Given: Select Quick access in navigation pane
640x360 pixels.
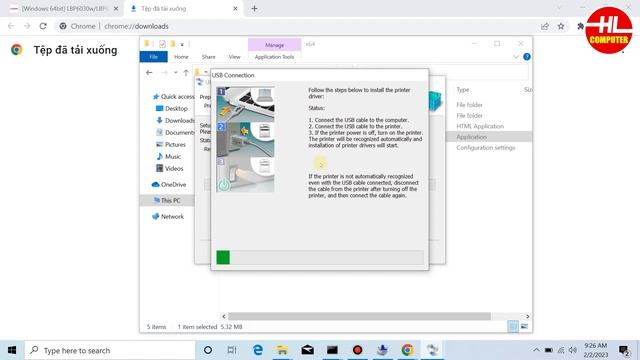Looking at the screenshot, I should click(x=173, y=97).
